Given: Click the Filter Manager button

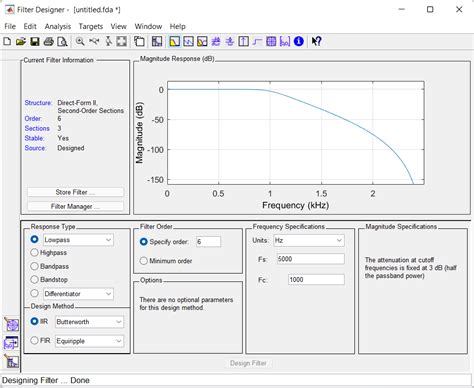Looking at the screenshot, I should (75, 206).
